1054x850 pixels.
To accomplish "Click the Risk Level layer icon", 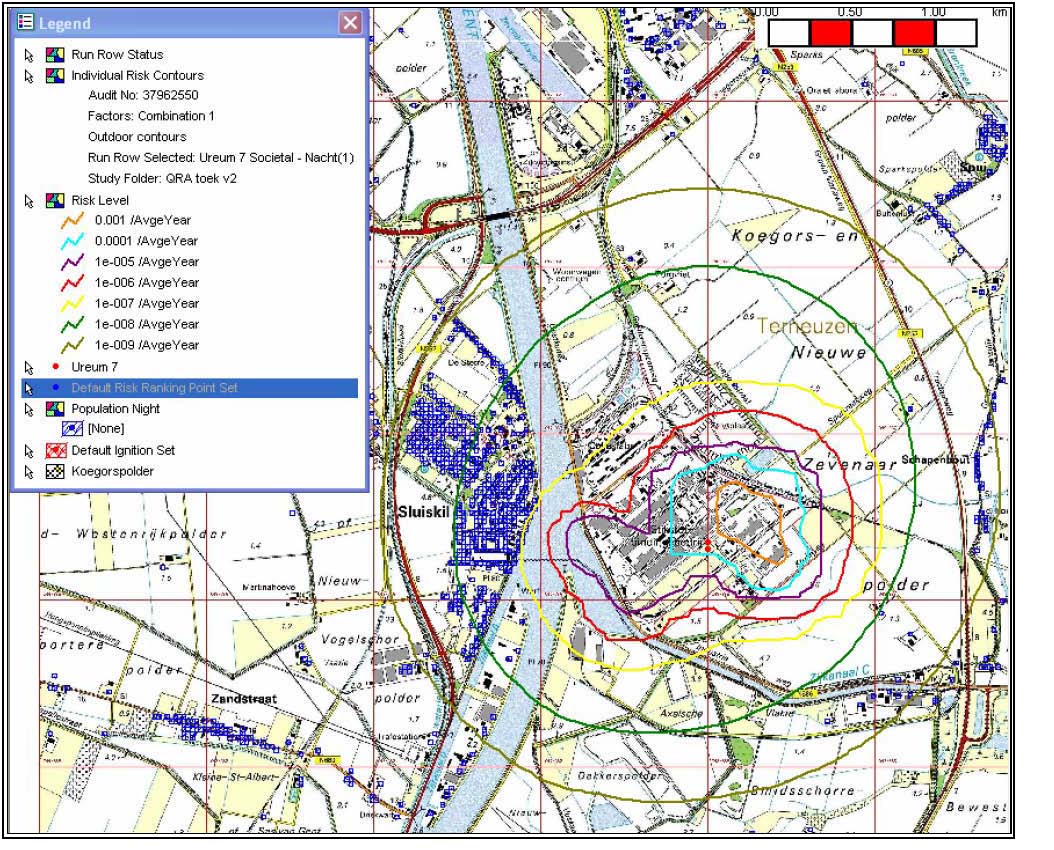I will (x=55, y=200).
